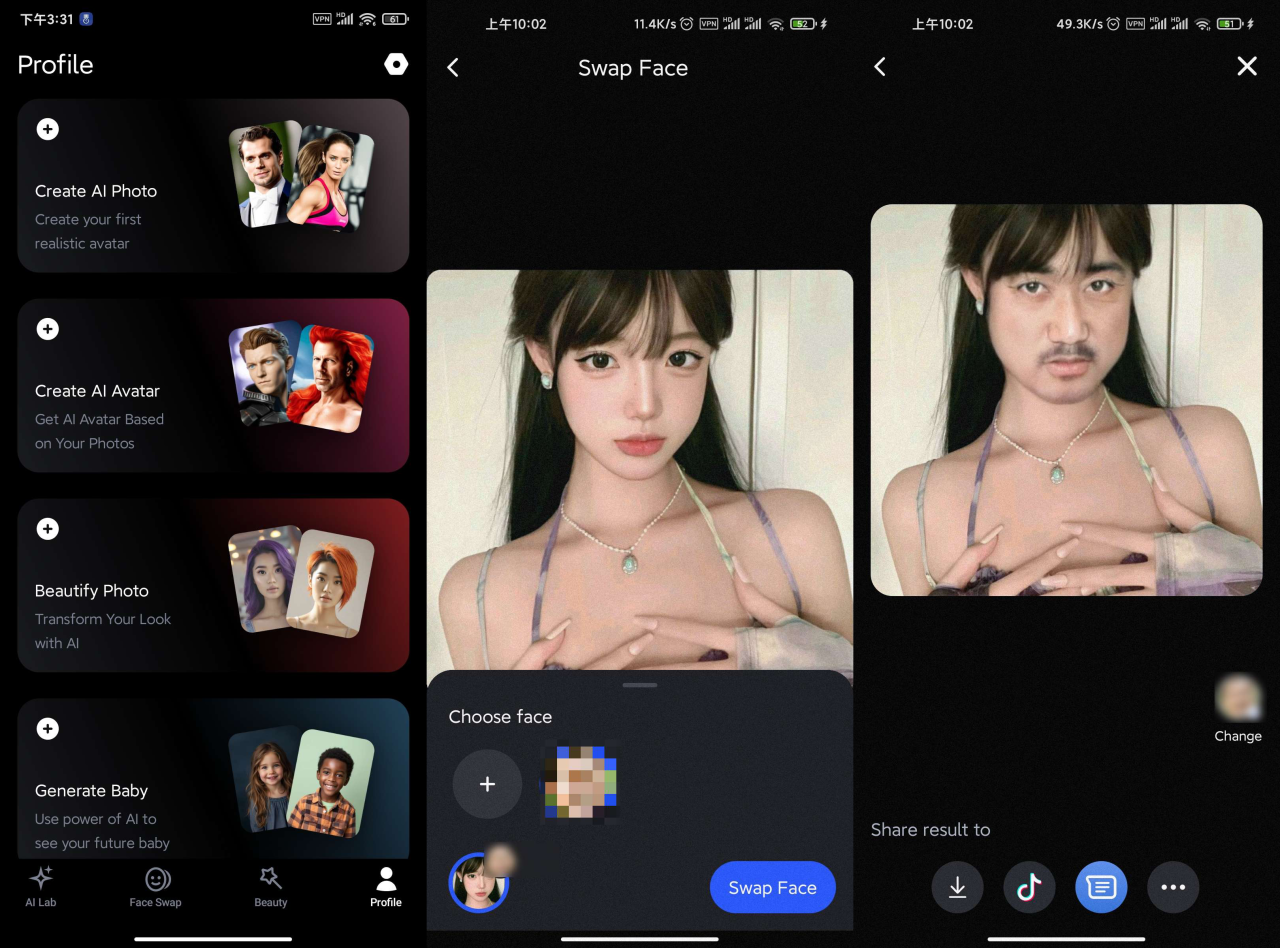This screenshot has height=948, width=1280.
Task: Tap the 'Choose face' heading text
Action: click(500, 716)
